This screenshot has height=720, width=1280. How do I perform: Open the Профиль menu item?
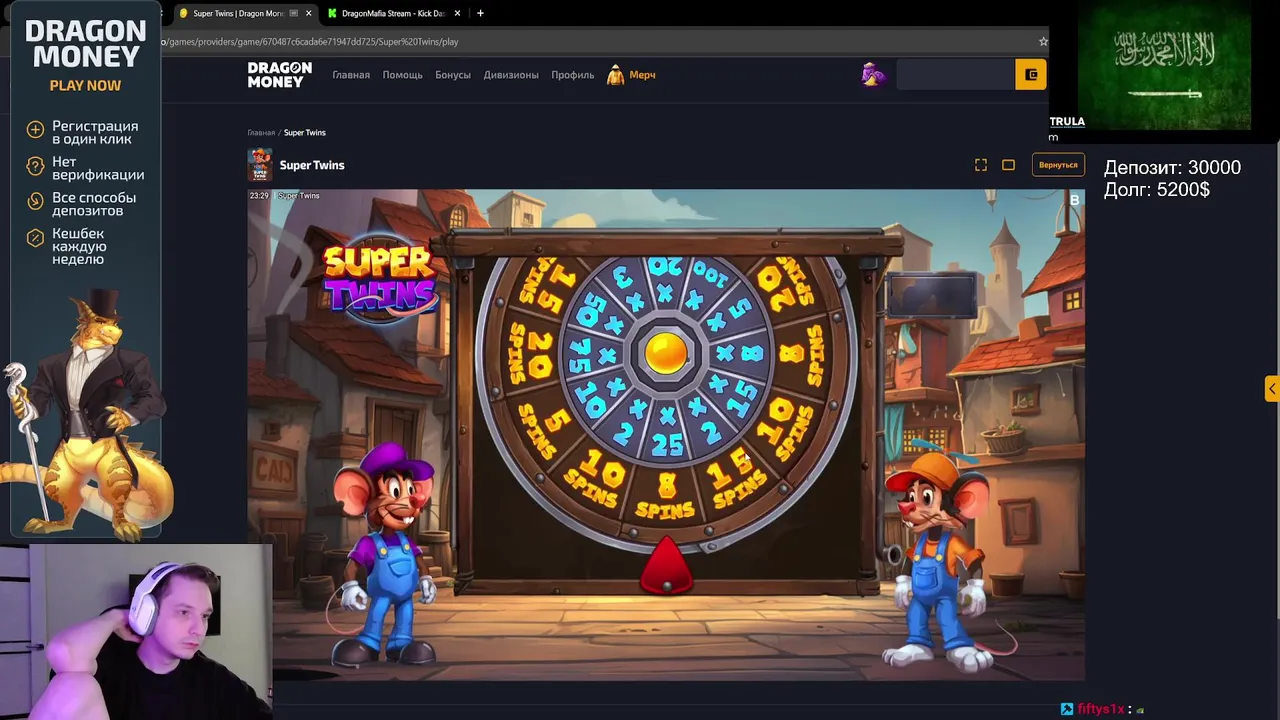point(573,75)
